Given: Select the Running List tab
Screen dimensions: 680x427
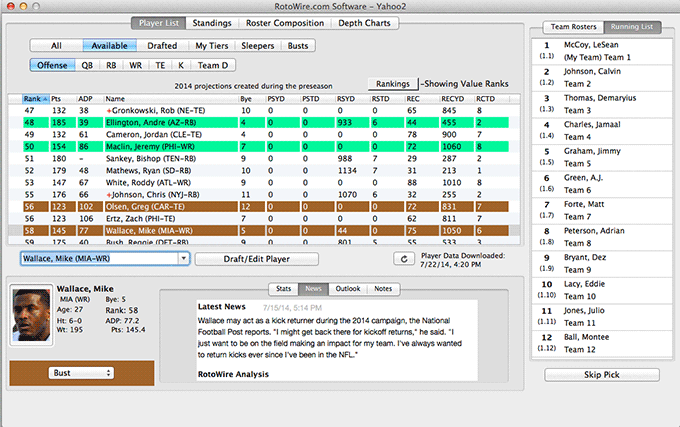Looking at the screenshot, I should pyautogui.click(x=632, y=27).
